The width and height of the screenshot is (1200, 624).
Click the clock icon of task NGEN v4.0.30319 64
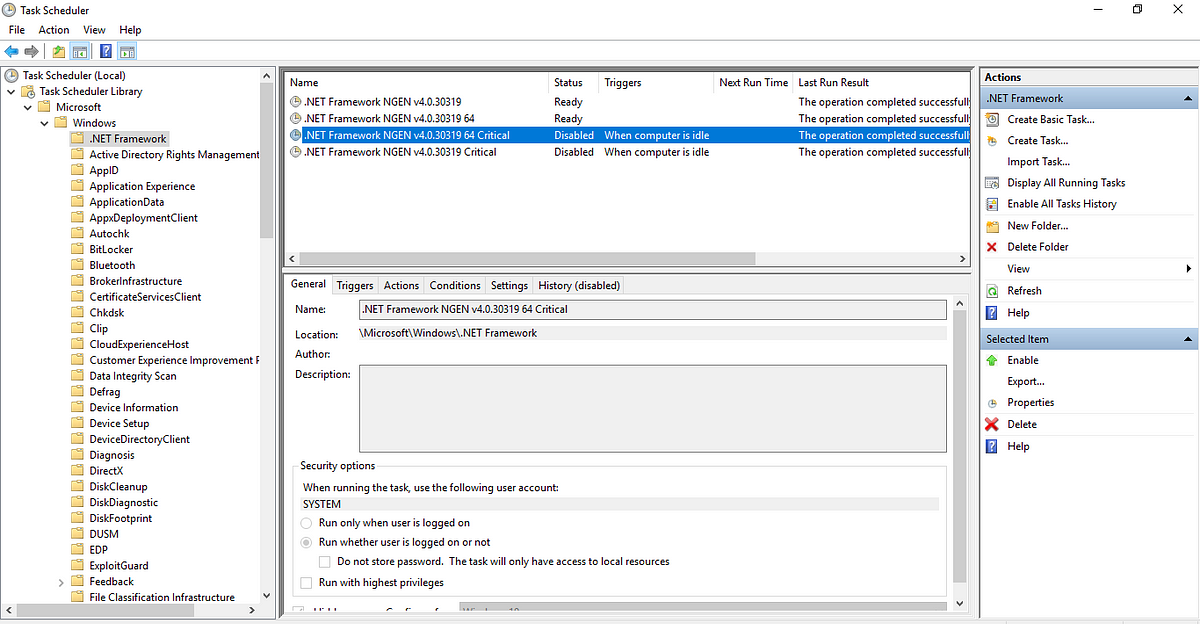(295, 118)
